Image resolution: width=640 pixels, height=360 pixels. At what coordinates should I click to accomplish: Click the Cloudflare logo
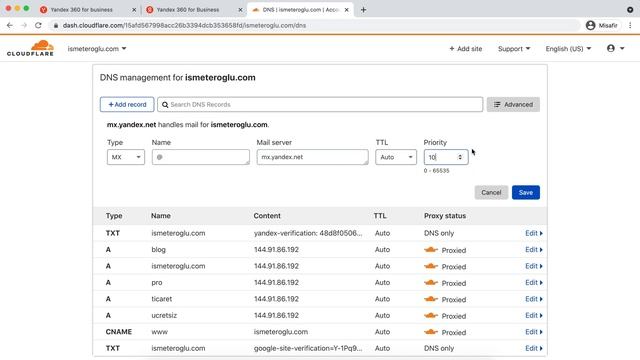pyautogui.click(x=30, y=48)
